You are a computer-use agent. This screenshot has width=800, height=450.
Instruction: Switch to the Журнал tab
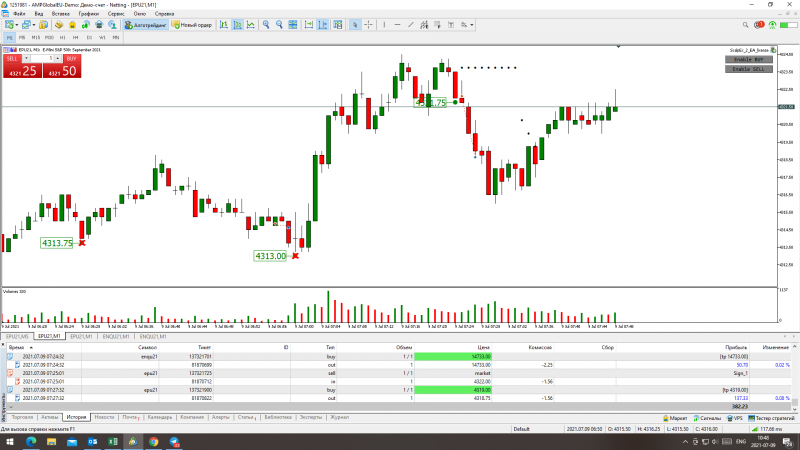[339, 417]
